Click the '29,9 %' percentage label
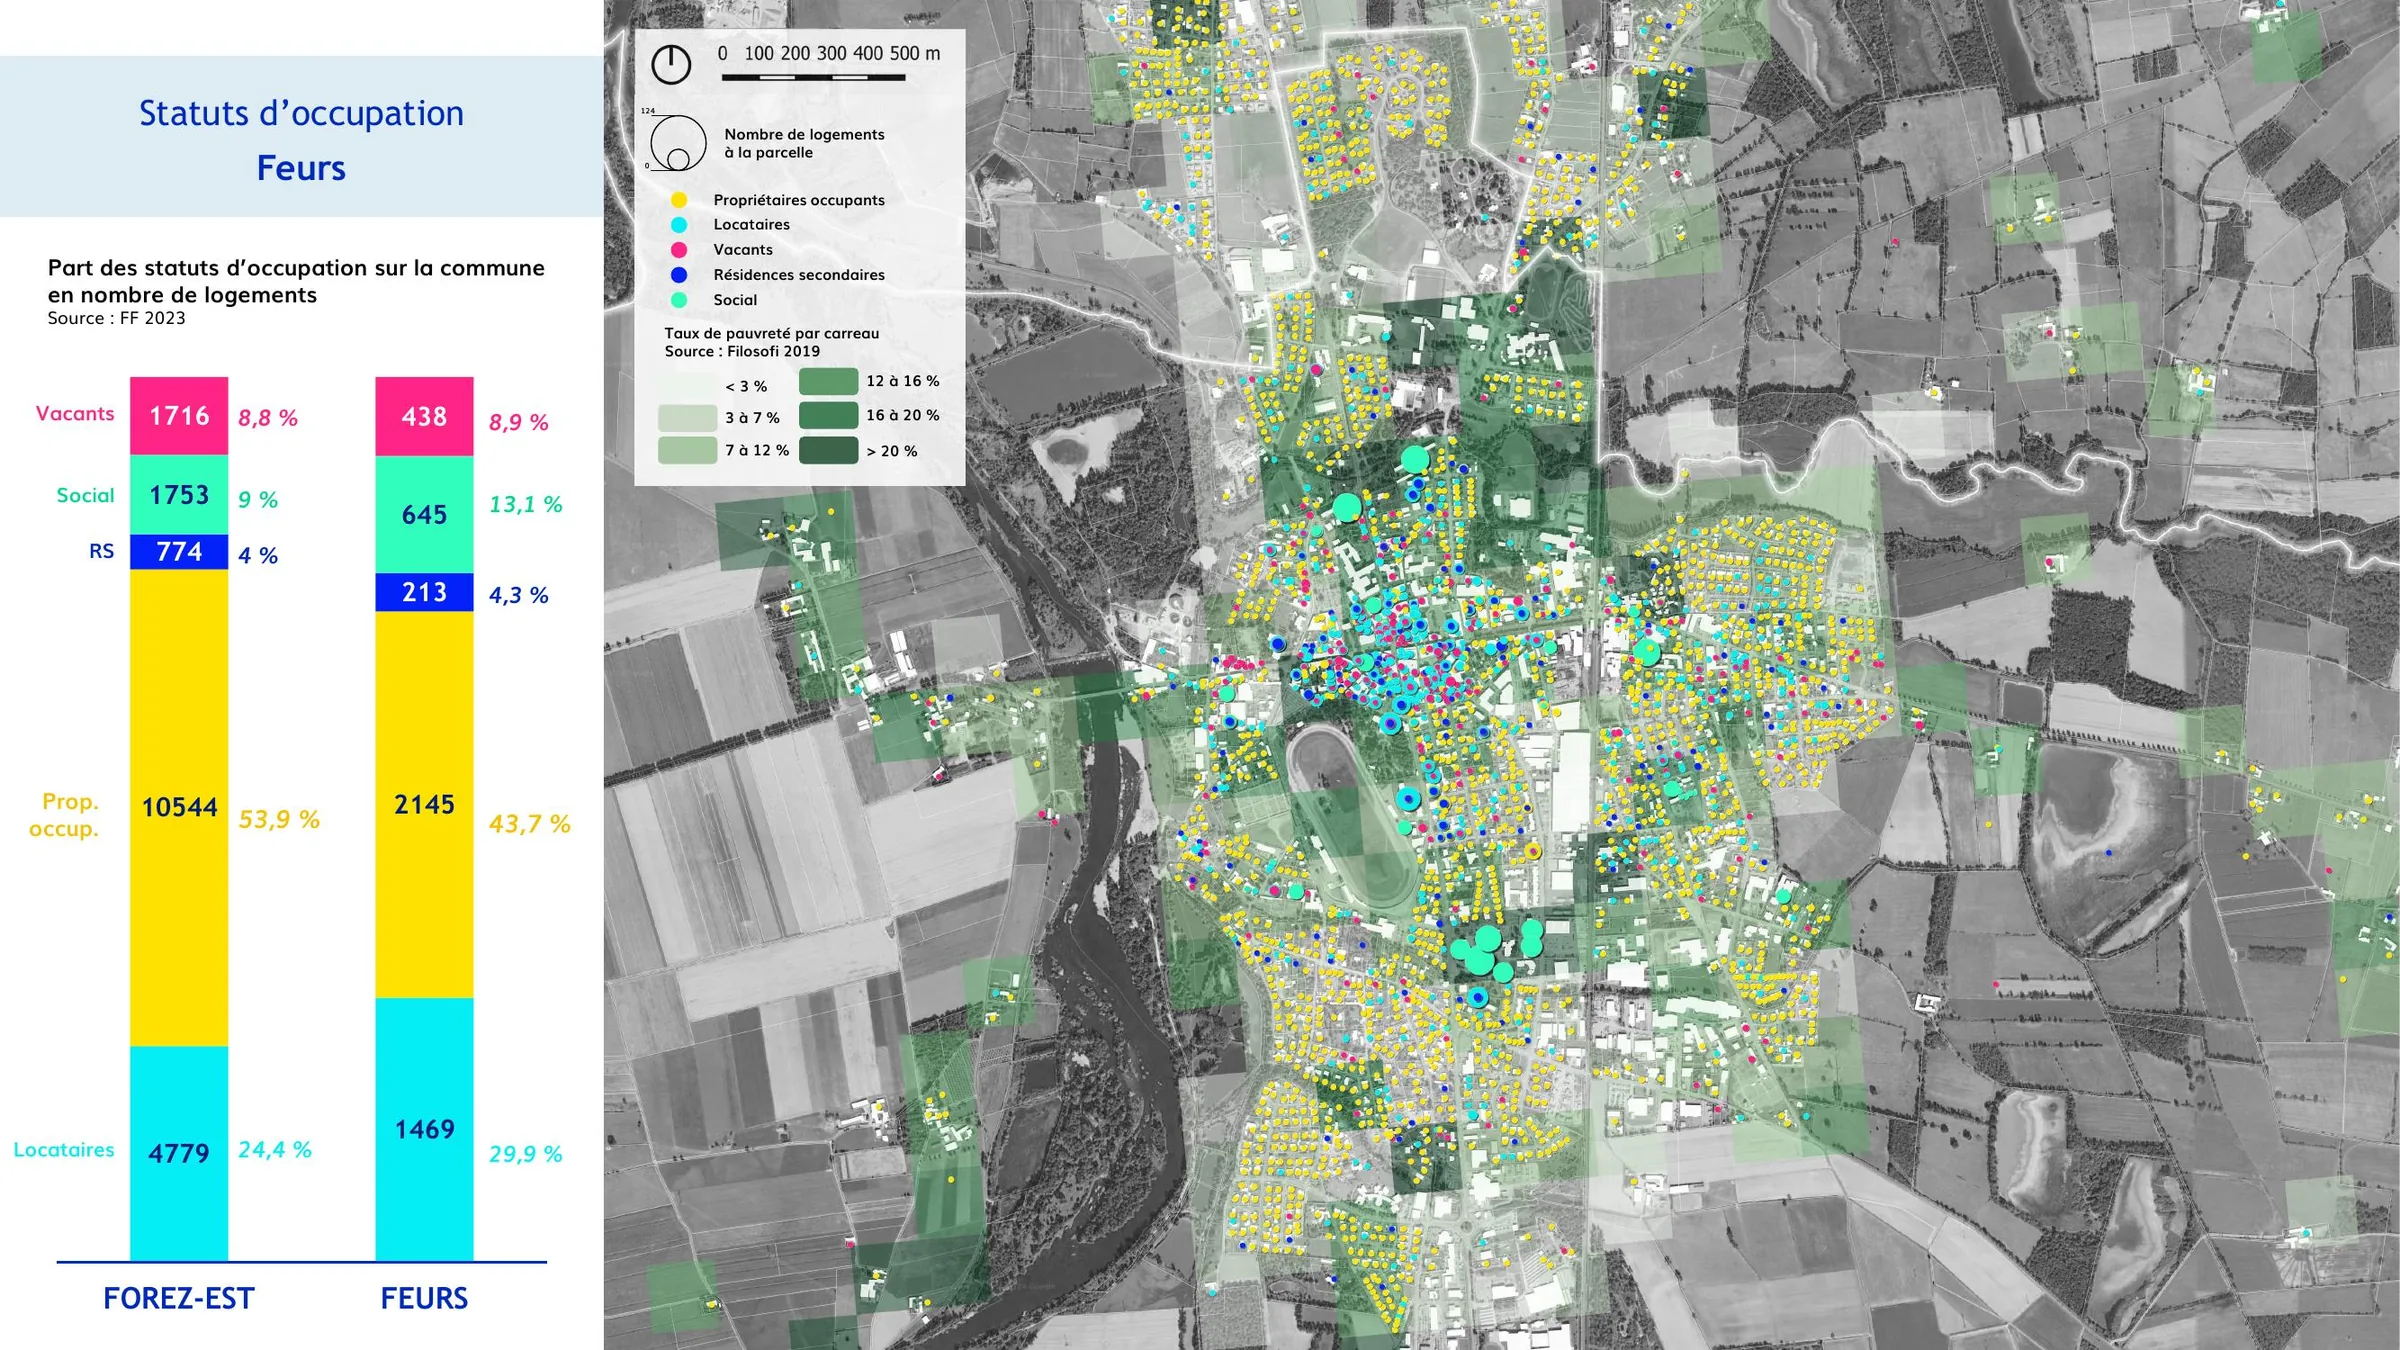 click(x=526, y=1154)
